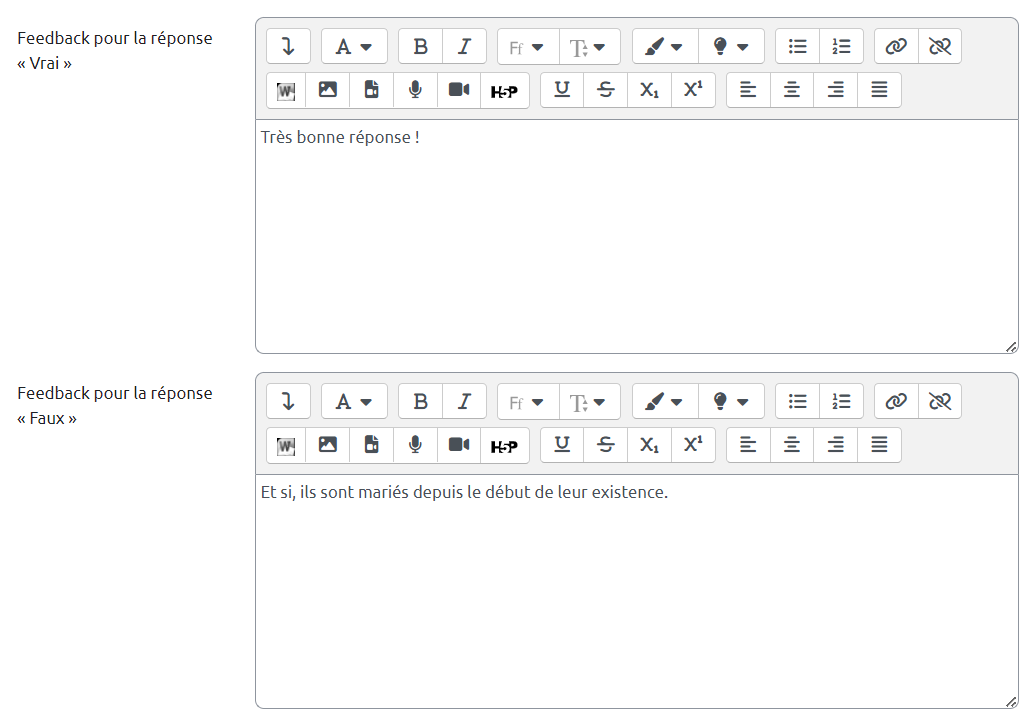Apply bulleted list in « Faux » feedback editor
1034x717 pixels.
click(797, 402)
